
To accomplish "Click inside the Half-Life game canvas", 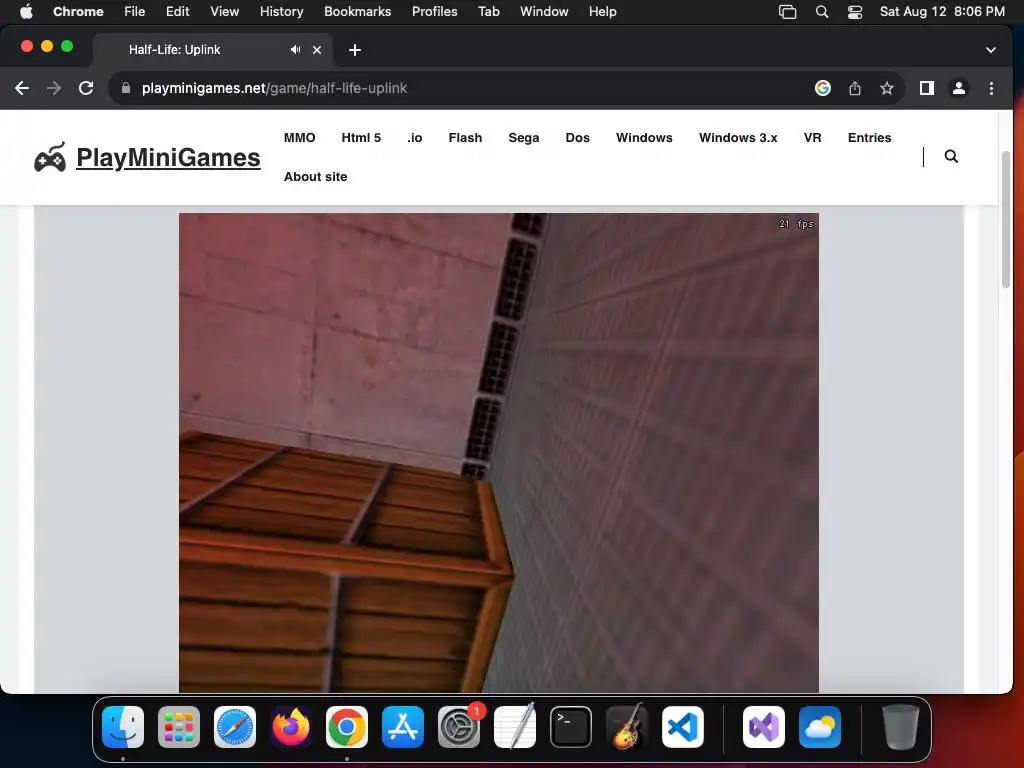I will point(498,453).
